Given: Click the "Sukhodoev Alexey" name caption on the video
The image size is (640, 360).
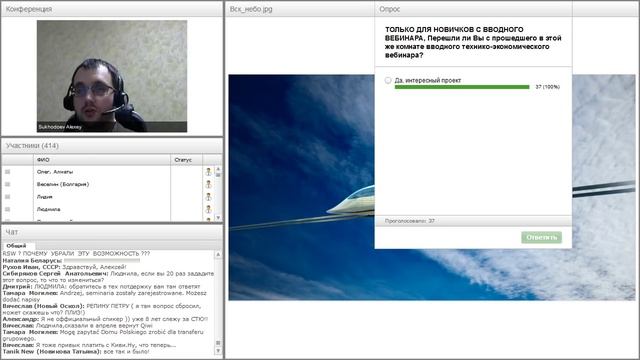Looking at the screenshot, I should (x=60, y=127).
